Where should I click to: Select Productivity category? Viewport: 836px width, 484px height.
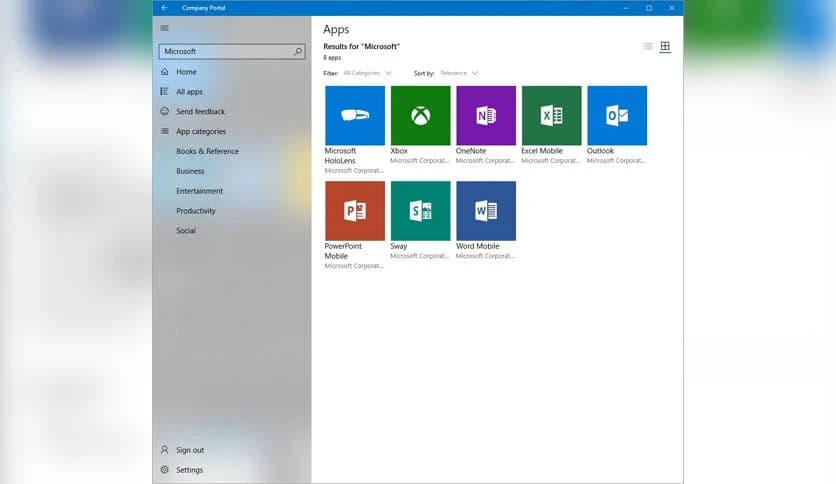(196, 211)
